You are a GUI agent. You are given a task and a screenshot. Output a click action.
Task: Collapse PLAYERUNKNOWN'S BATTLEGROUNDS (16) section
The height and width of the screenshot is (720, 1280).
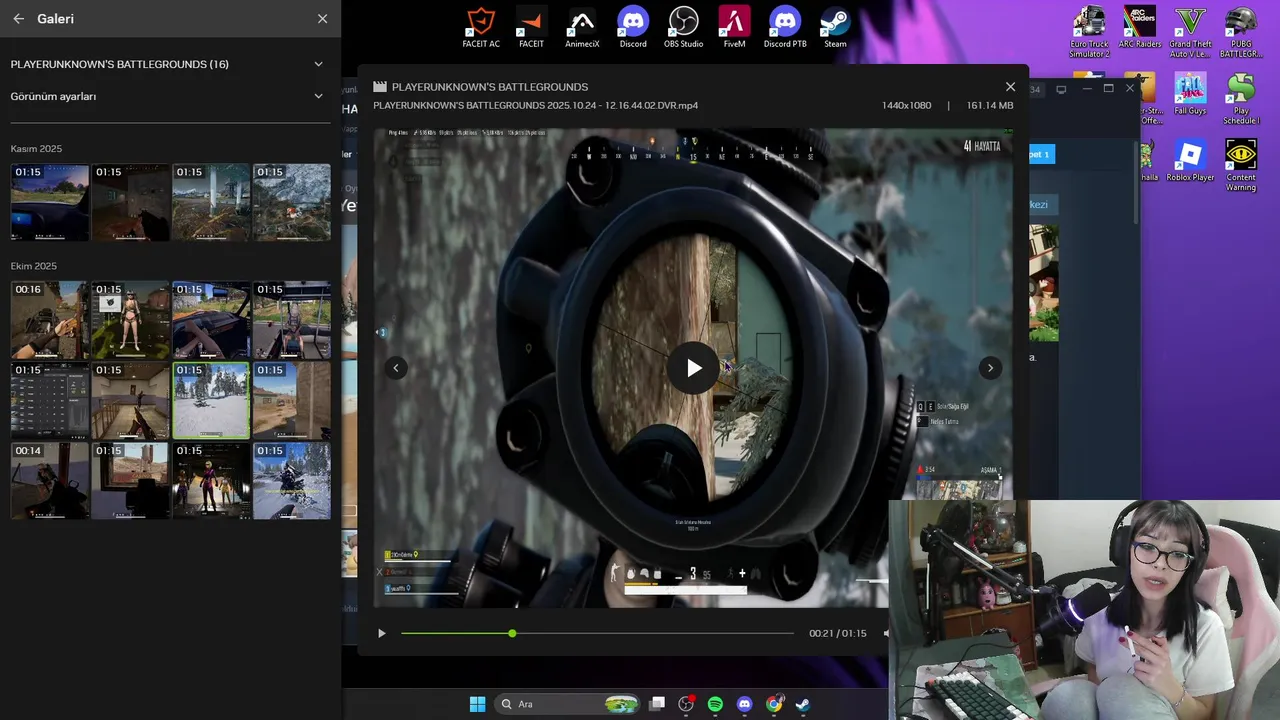point(318,64)
